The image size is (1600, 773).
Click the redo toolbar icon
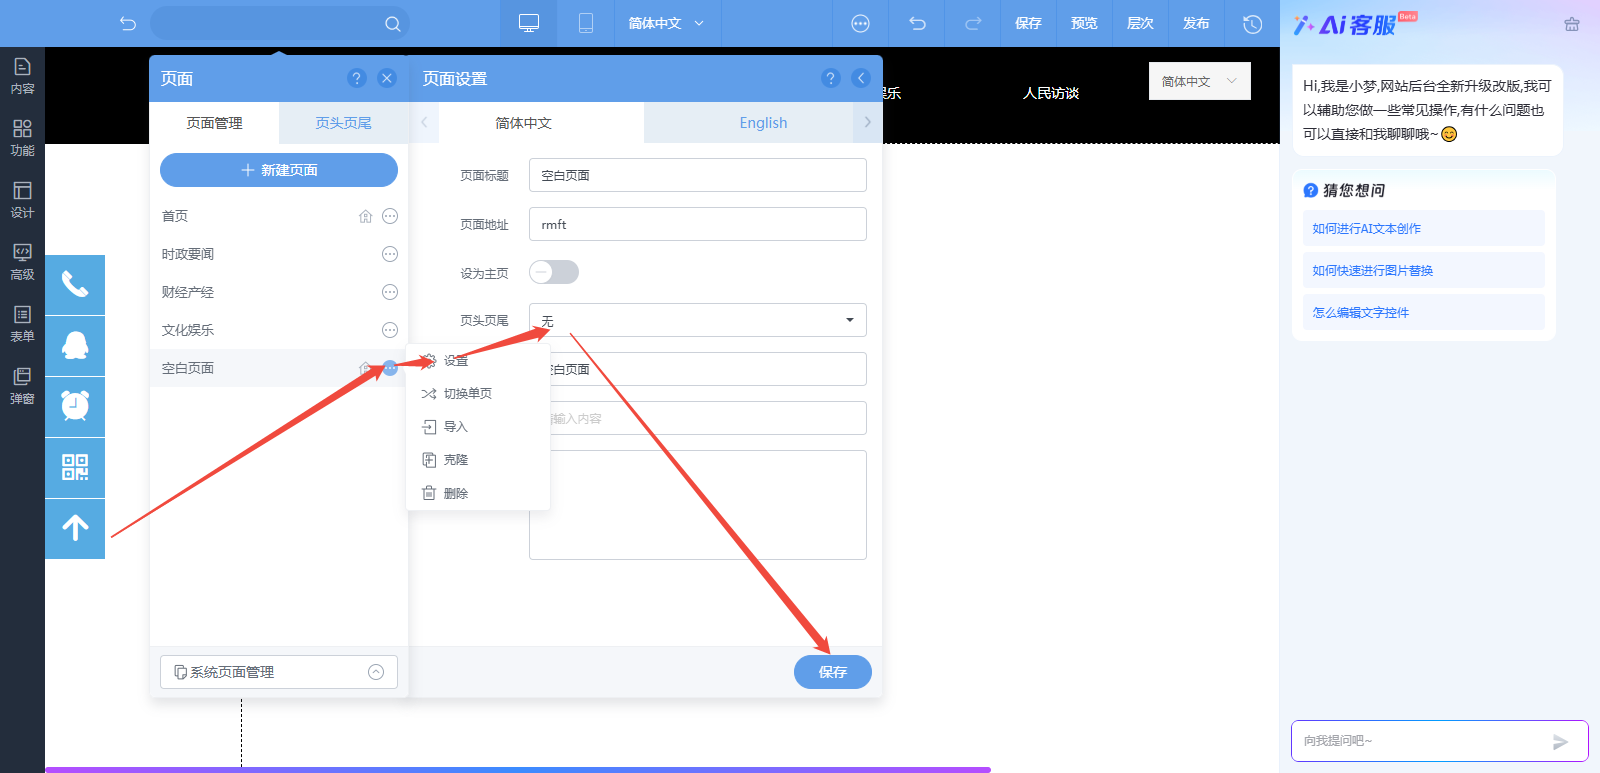(973, 23)
